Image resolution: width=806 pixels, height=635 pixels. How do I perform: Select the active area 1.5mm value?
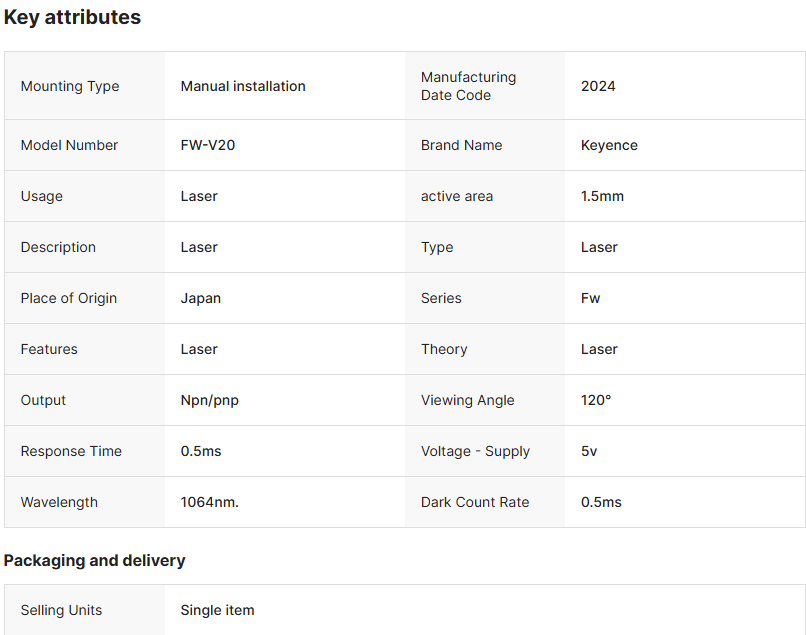(602, 196)
